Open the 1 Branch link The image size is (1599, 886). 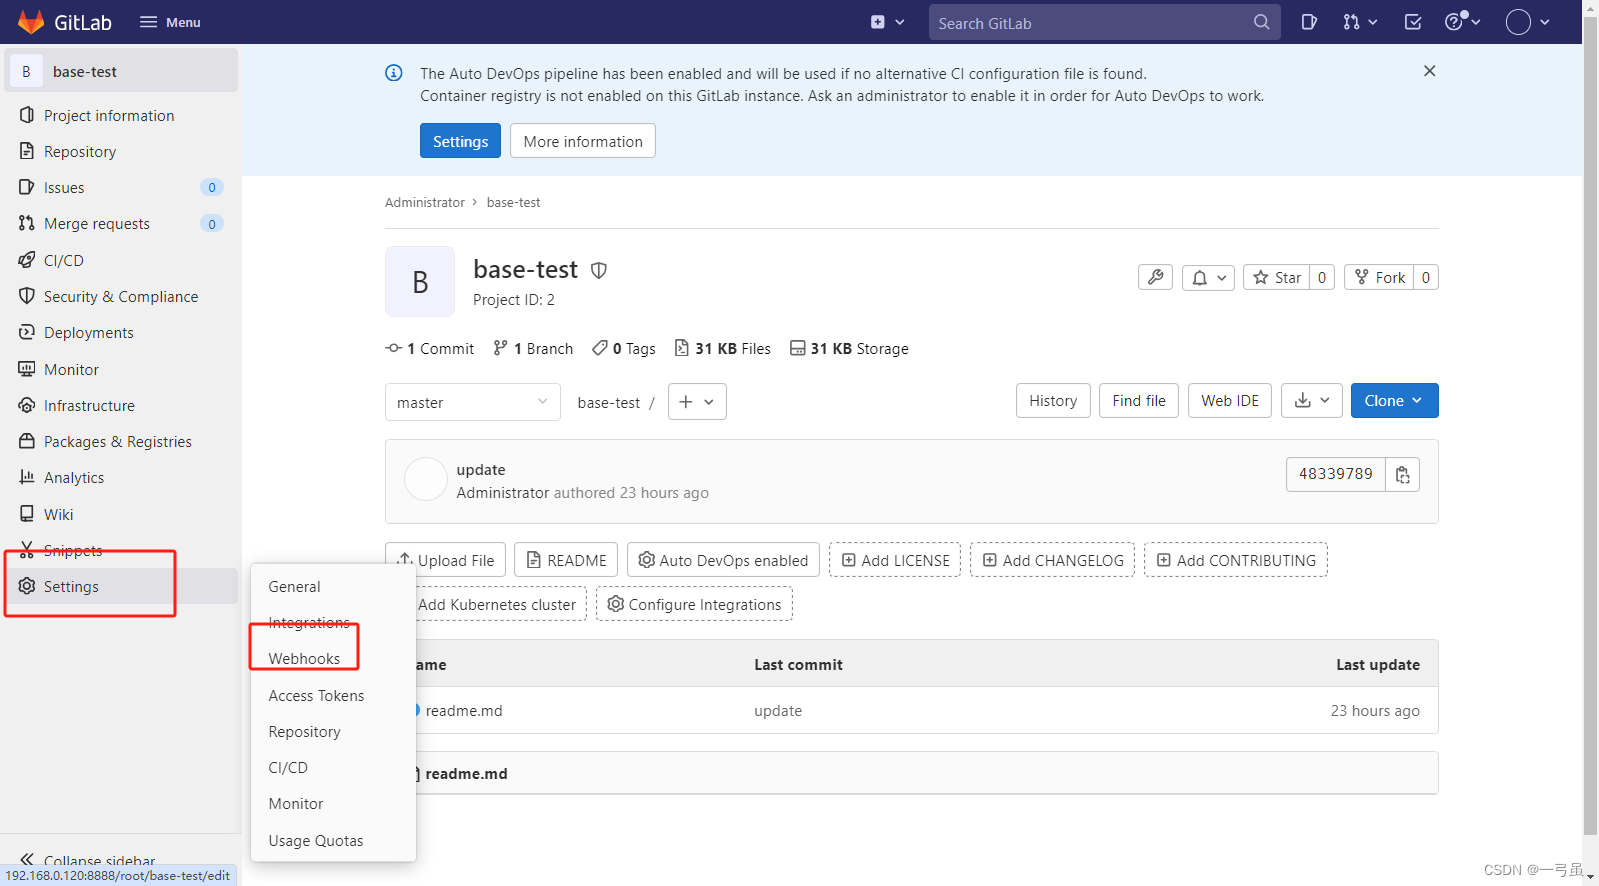(x=533, y=348)
